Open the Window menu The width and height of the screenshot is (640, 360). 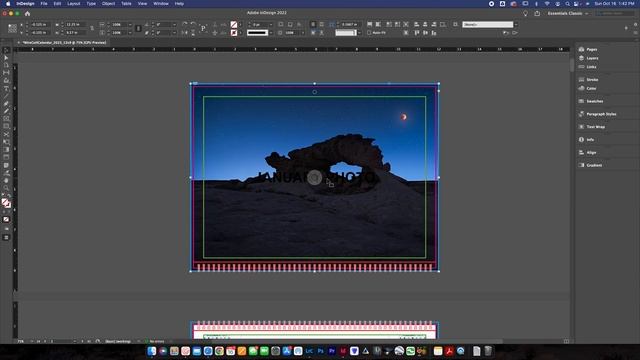tap(161, 4)
